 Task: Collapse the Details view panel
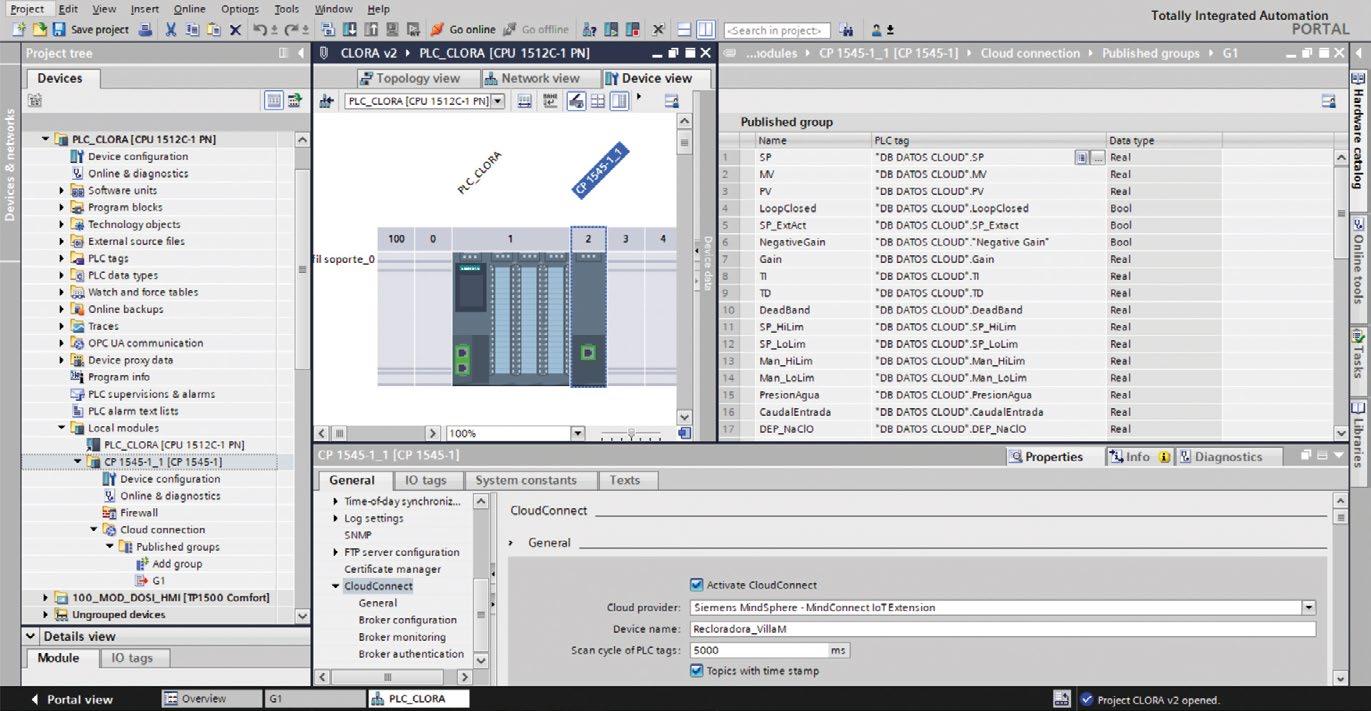click(32, 637)
